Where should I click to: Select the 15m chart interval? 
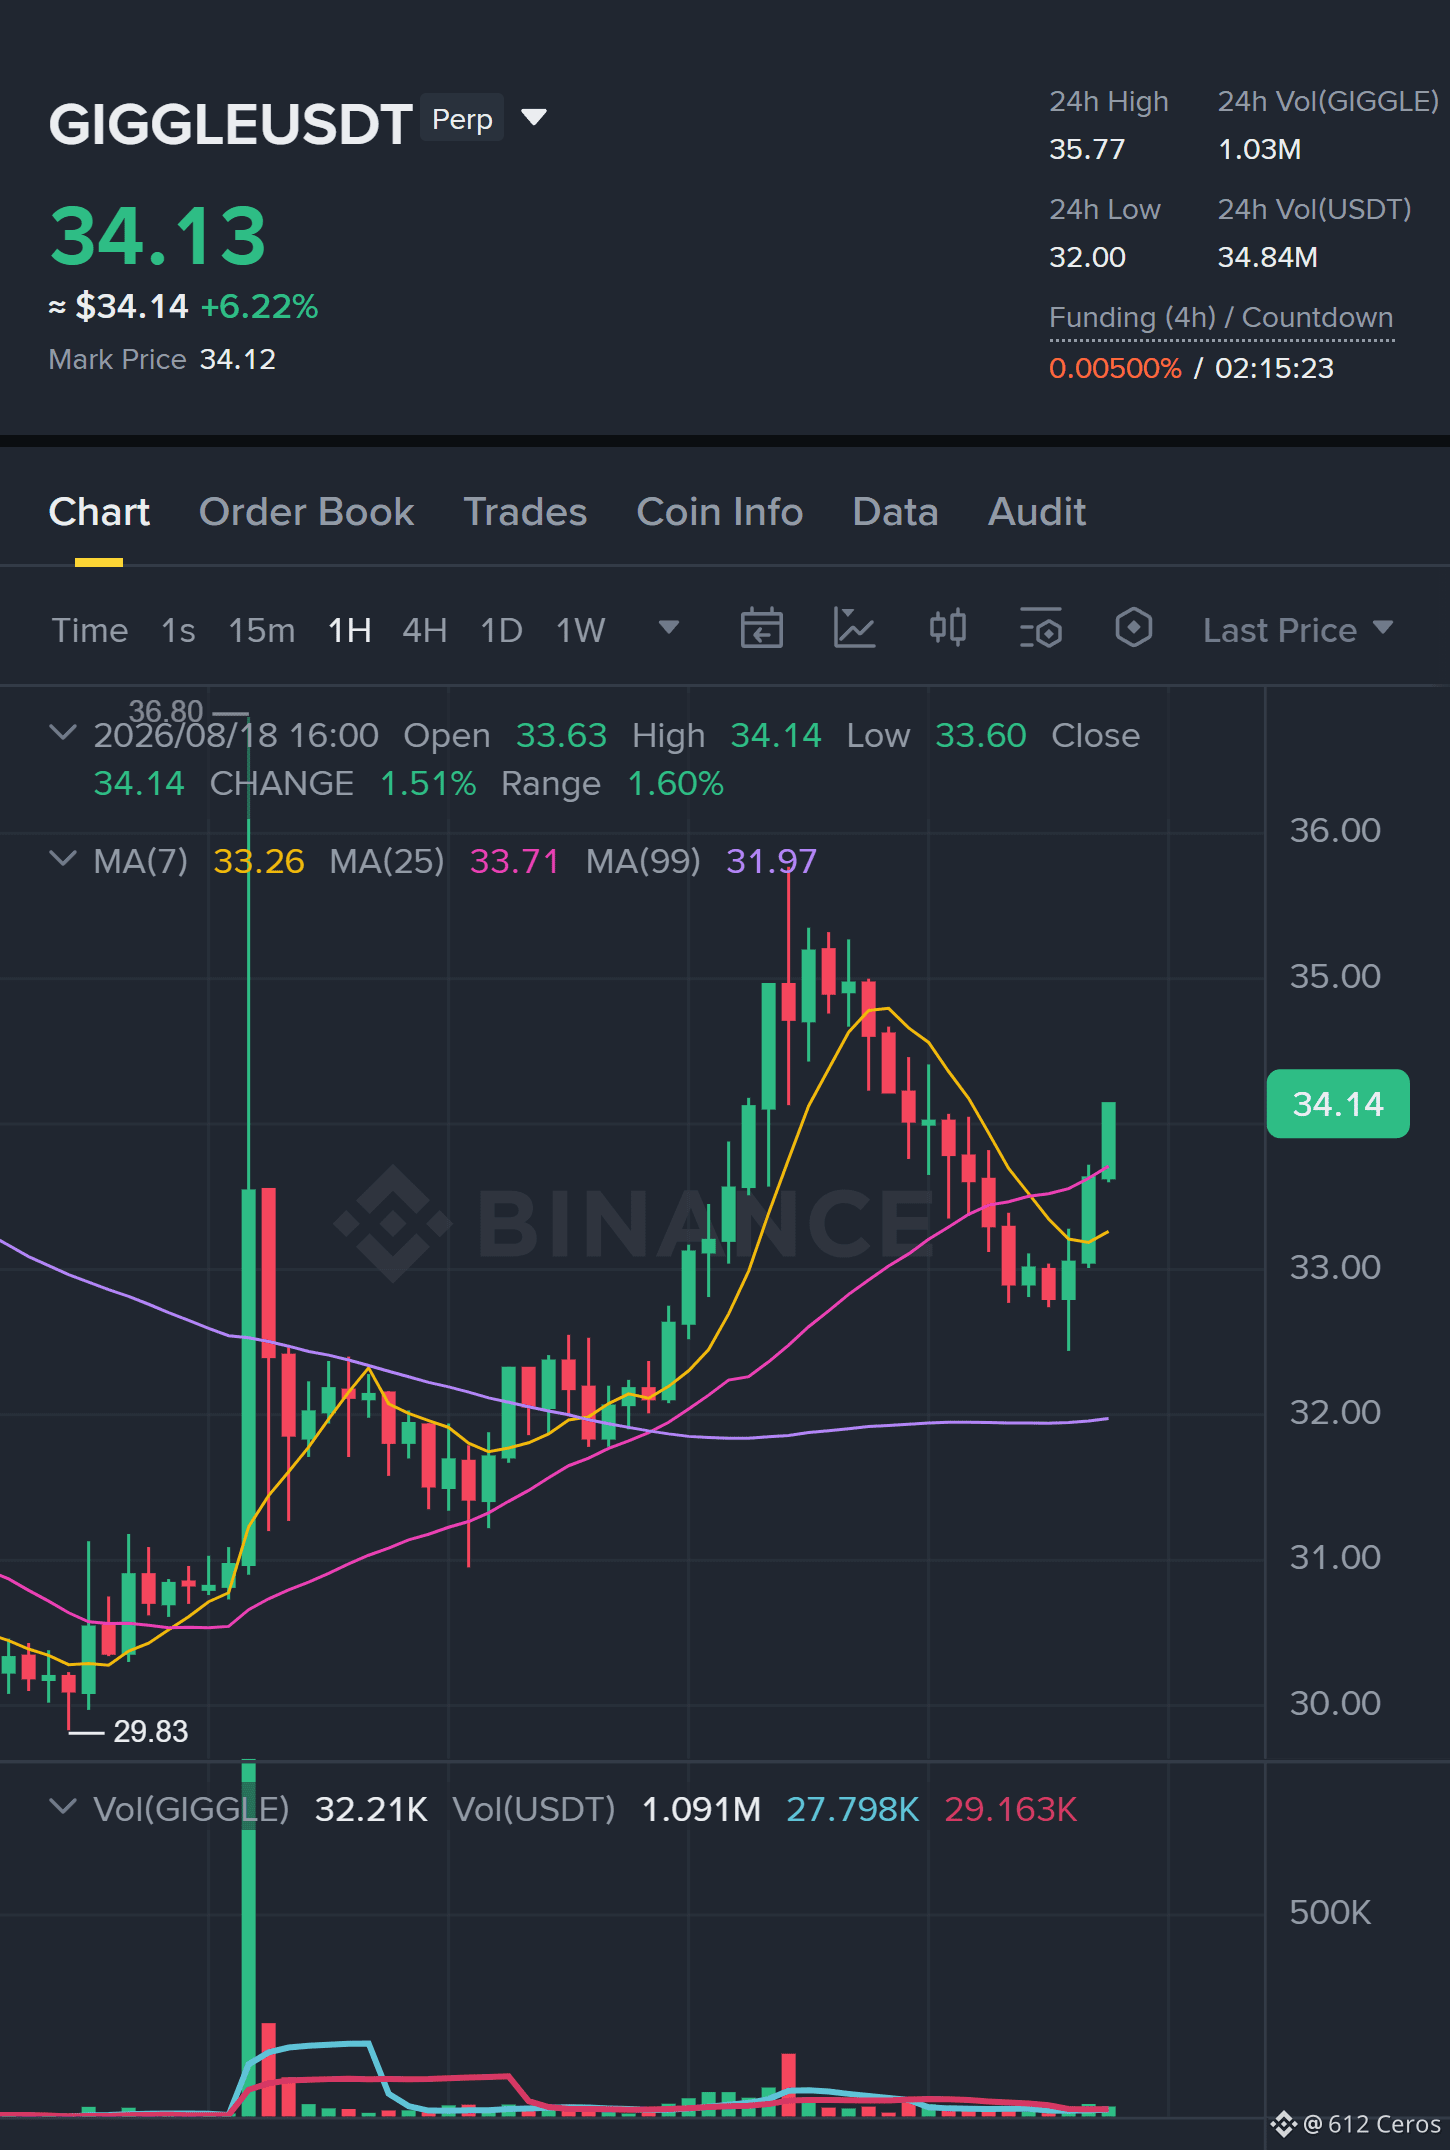(x=262, y=630)
